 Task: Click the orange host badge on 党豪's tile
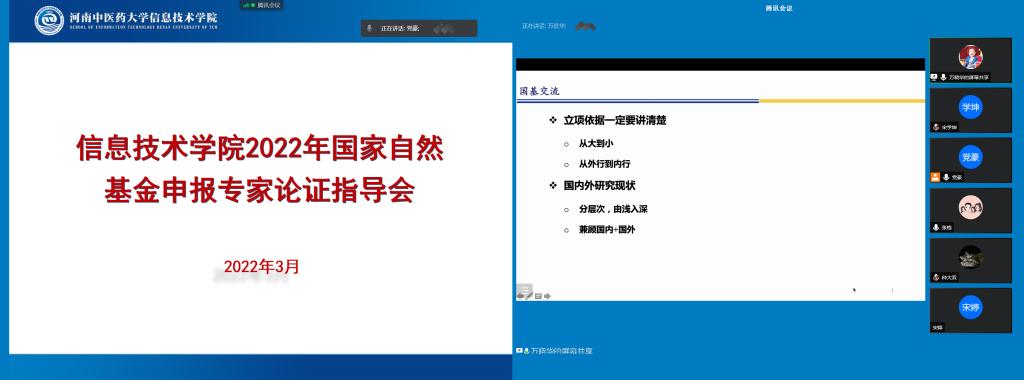pos(935,177)
